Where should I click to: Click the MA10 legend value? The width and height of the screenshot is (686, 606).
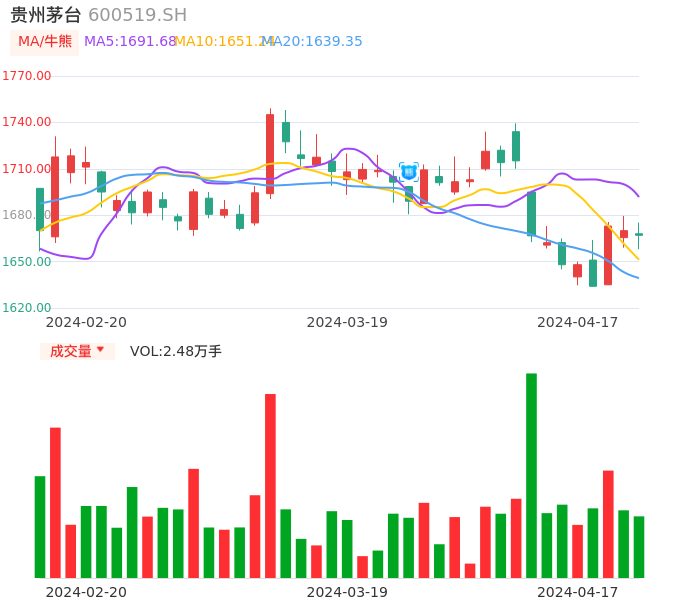[x=222, y=42]
